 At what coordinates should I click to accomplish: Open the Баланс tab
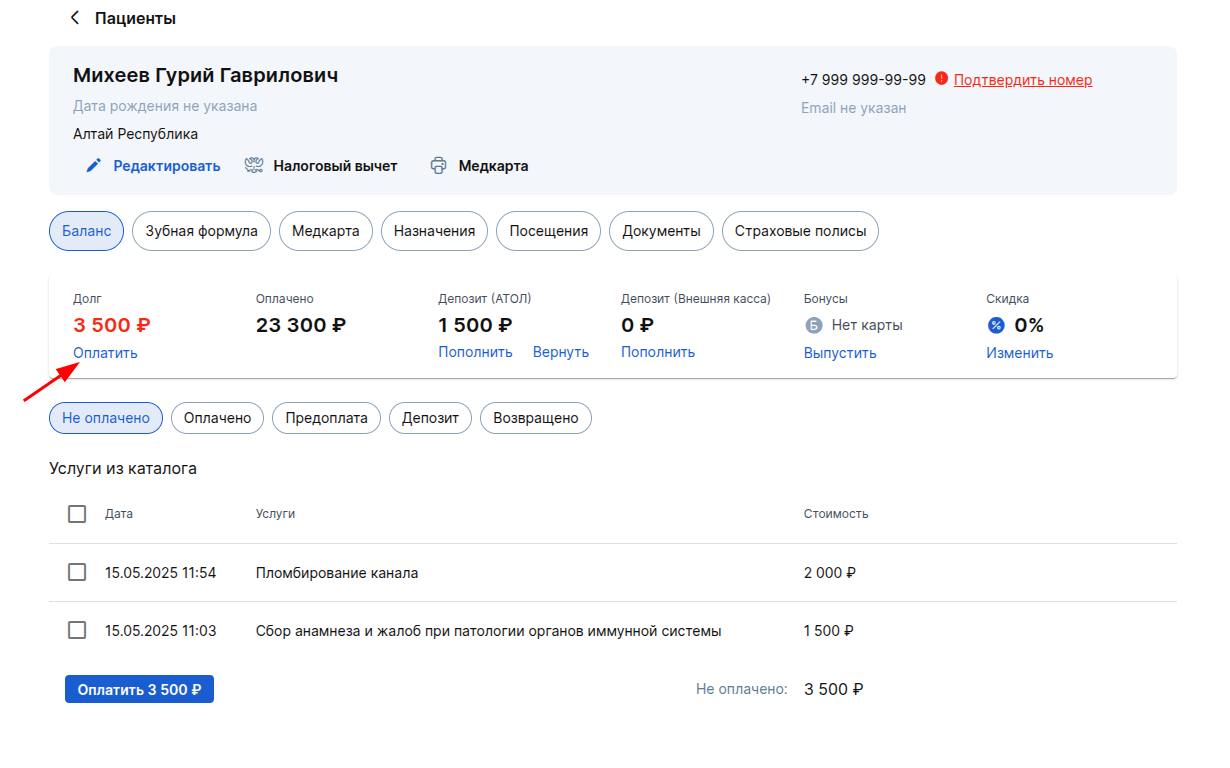click(86, 231)
